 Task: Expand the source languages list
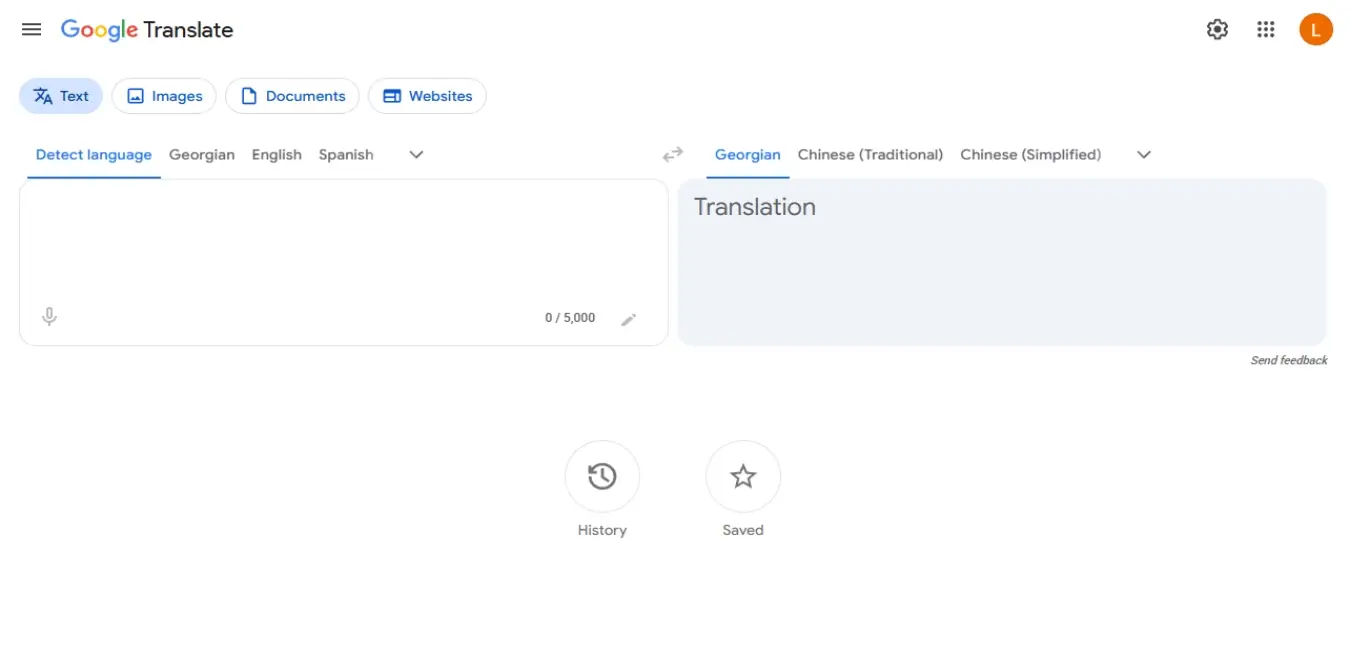tap(417, 155)
